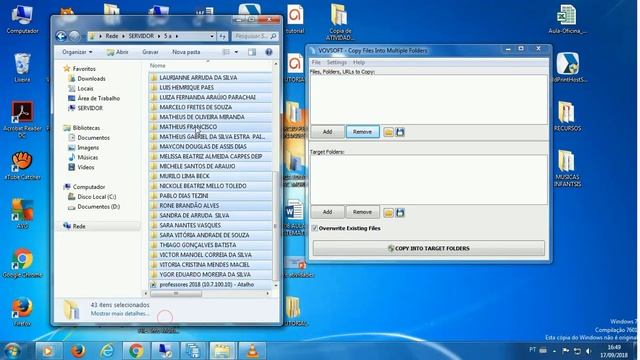Open the RECURSOS folder on desktop

[567, 116]
